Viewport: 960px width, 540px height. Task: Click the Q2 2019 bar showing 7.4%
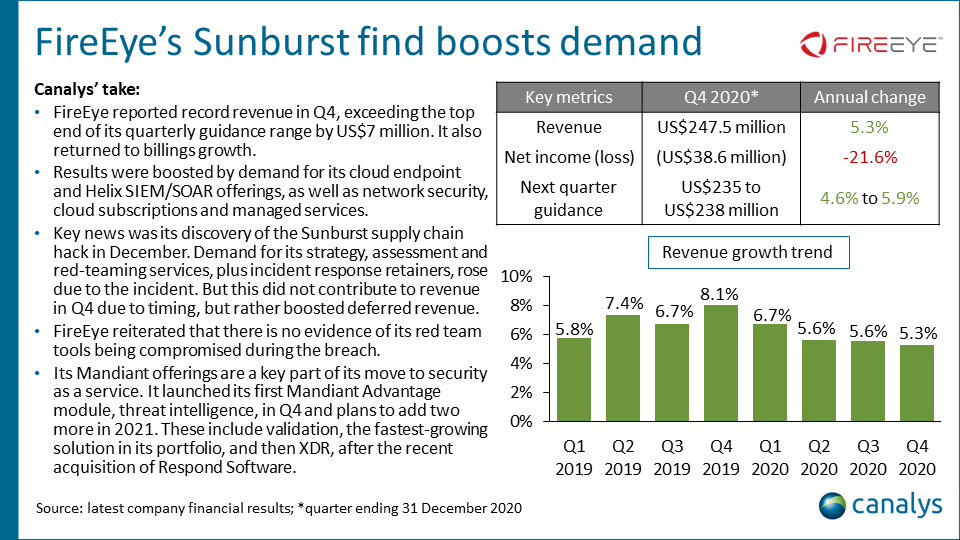click(x=623, y=368)
